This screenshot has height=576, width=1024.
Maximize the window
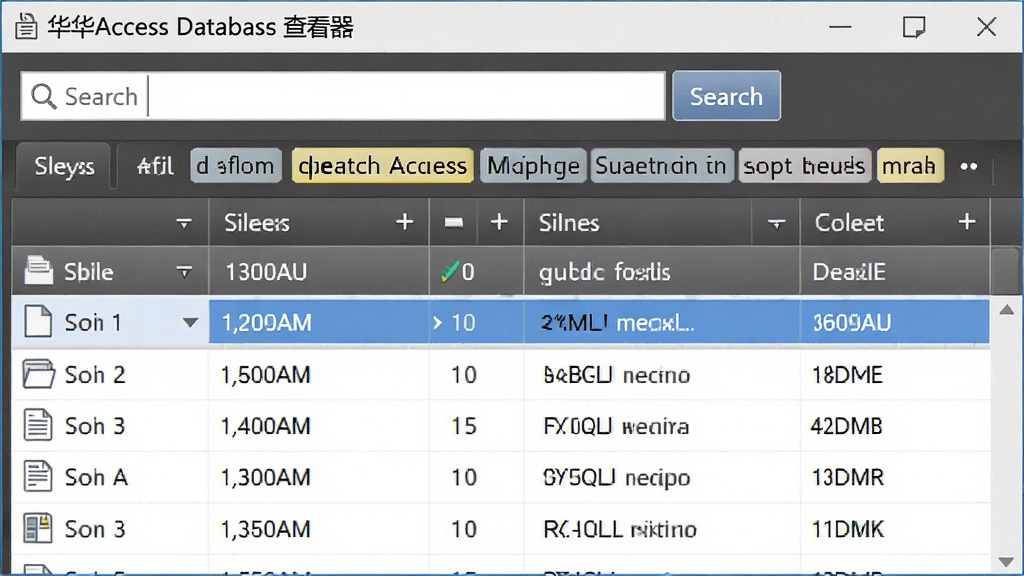(914, 27)
